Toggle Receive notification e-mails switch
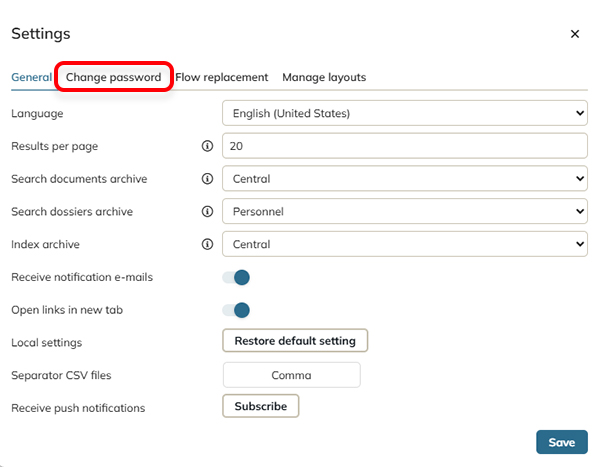 click(236, 277)
